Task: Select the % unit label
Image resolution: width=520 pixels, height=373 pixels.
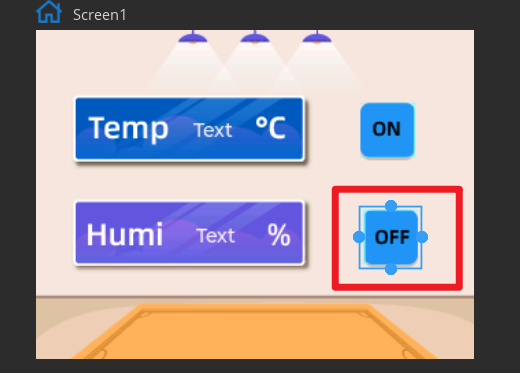Action: 279,235
